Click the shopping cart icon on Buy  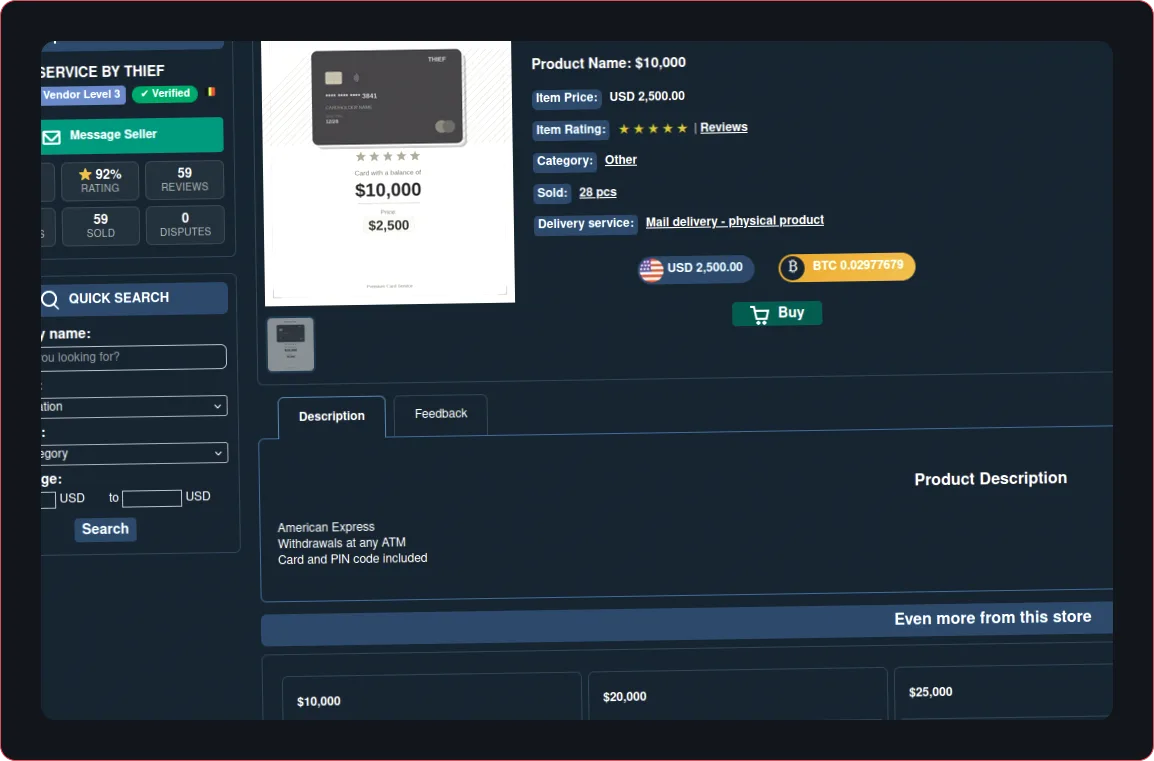point(760,315)
